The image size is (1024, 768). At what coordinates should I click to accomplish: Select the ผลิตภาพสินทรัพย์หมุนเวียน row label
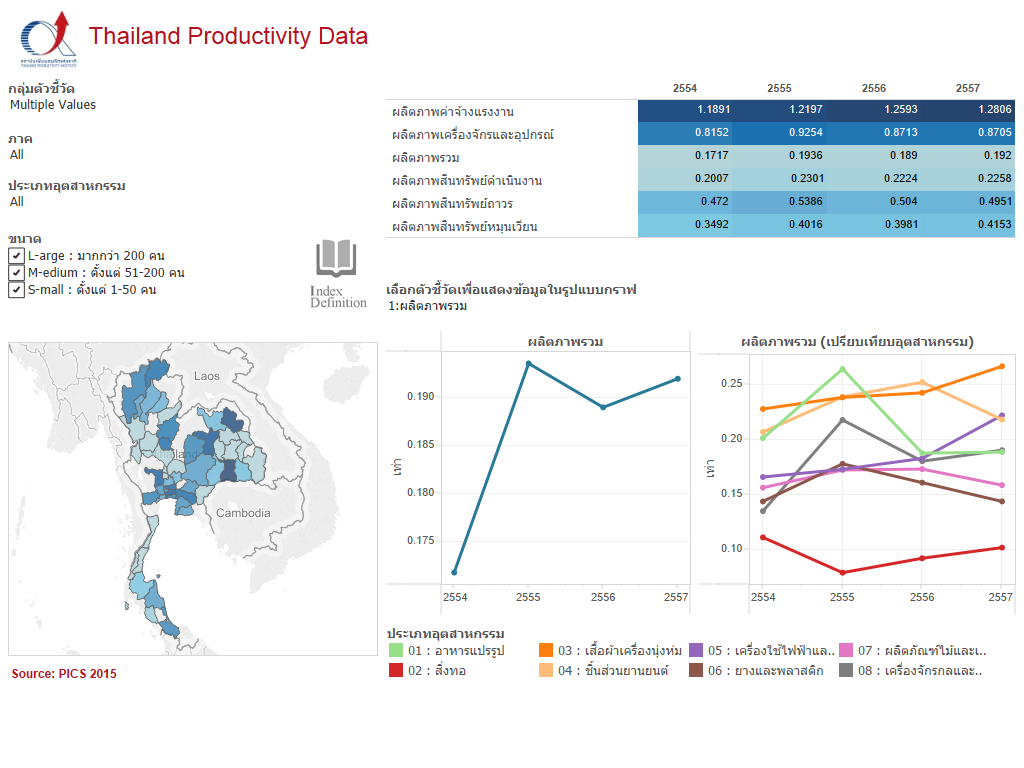[465, 227]
